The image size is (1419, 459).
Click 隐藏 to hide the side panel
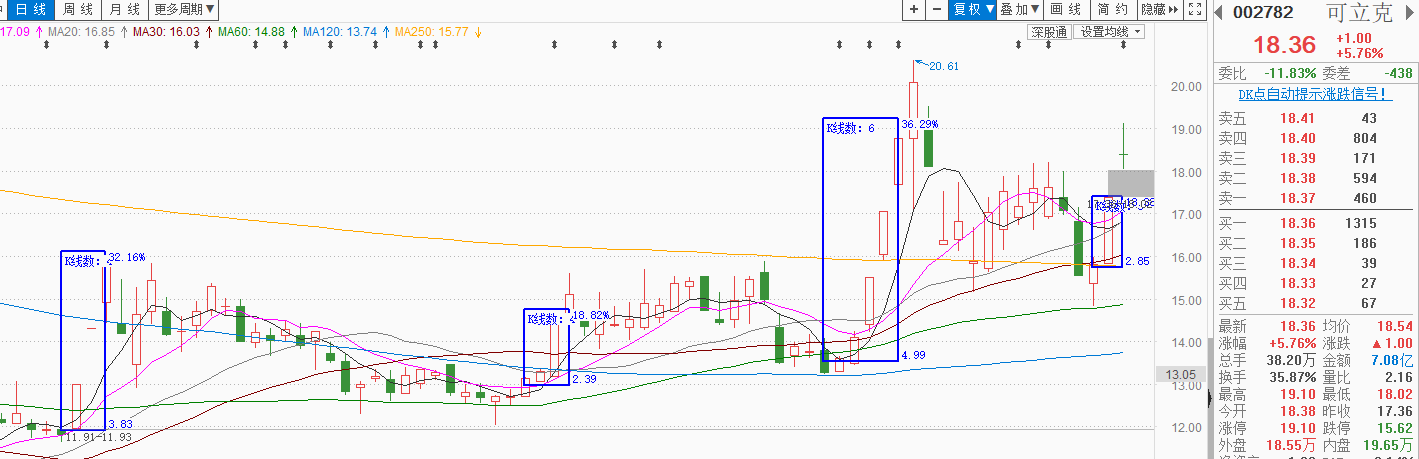[1160, 10]
